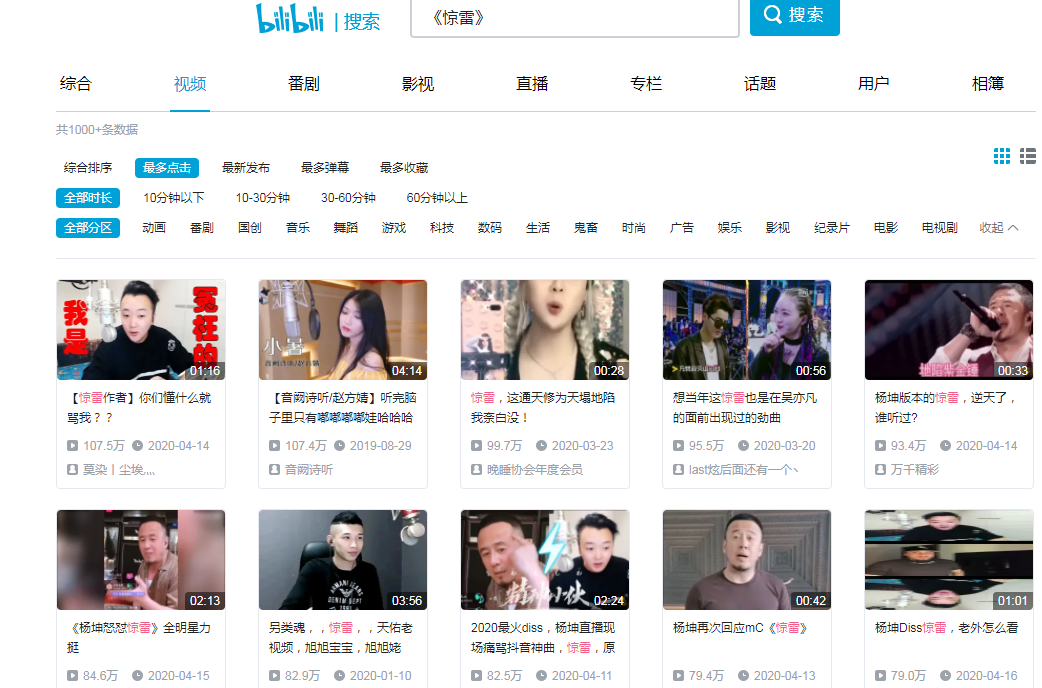Open title 【音阙诗听/赵方婧】听完脑子里只有嘟嘟
Viewport: 1042px width, 688px height.
[x=342, y=407]
